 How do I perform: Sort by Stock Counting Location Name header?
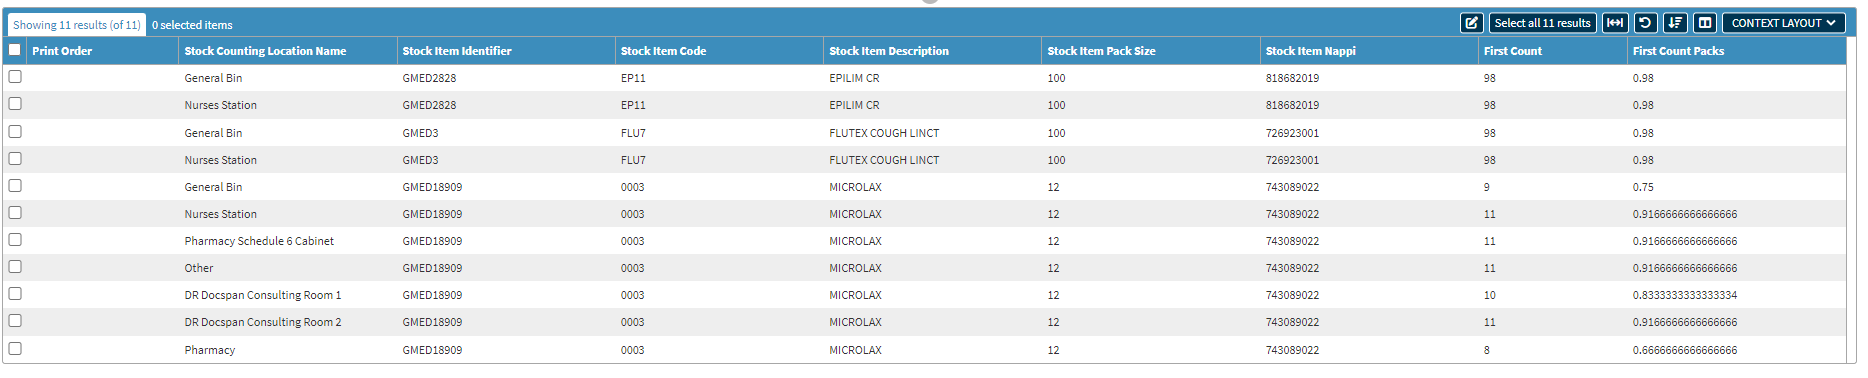(265, 51)
